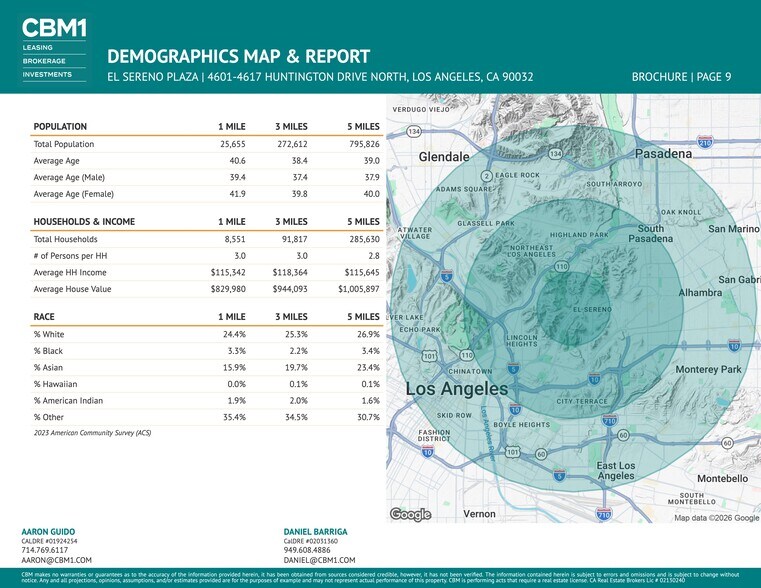Click the CBM1 company logo

click(54, 28)
